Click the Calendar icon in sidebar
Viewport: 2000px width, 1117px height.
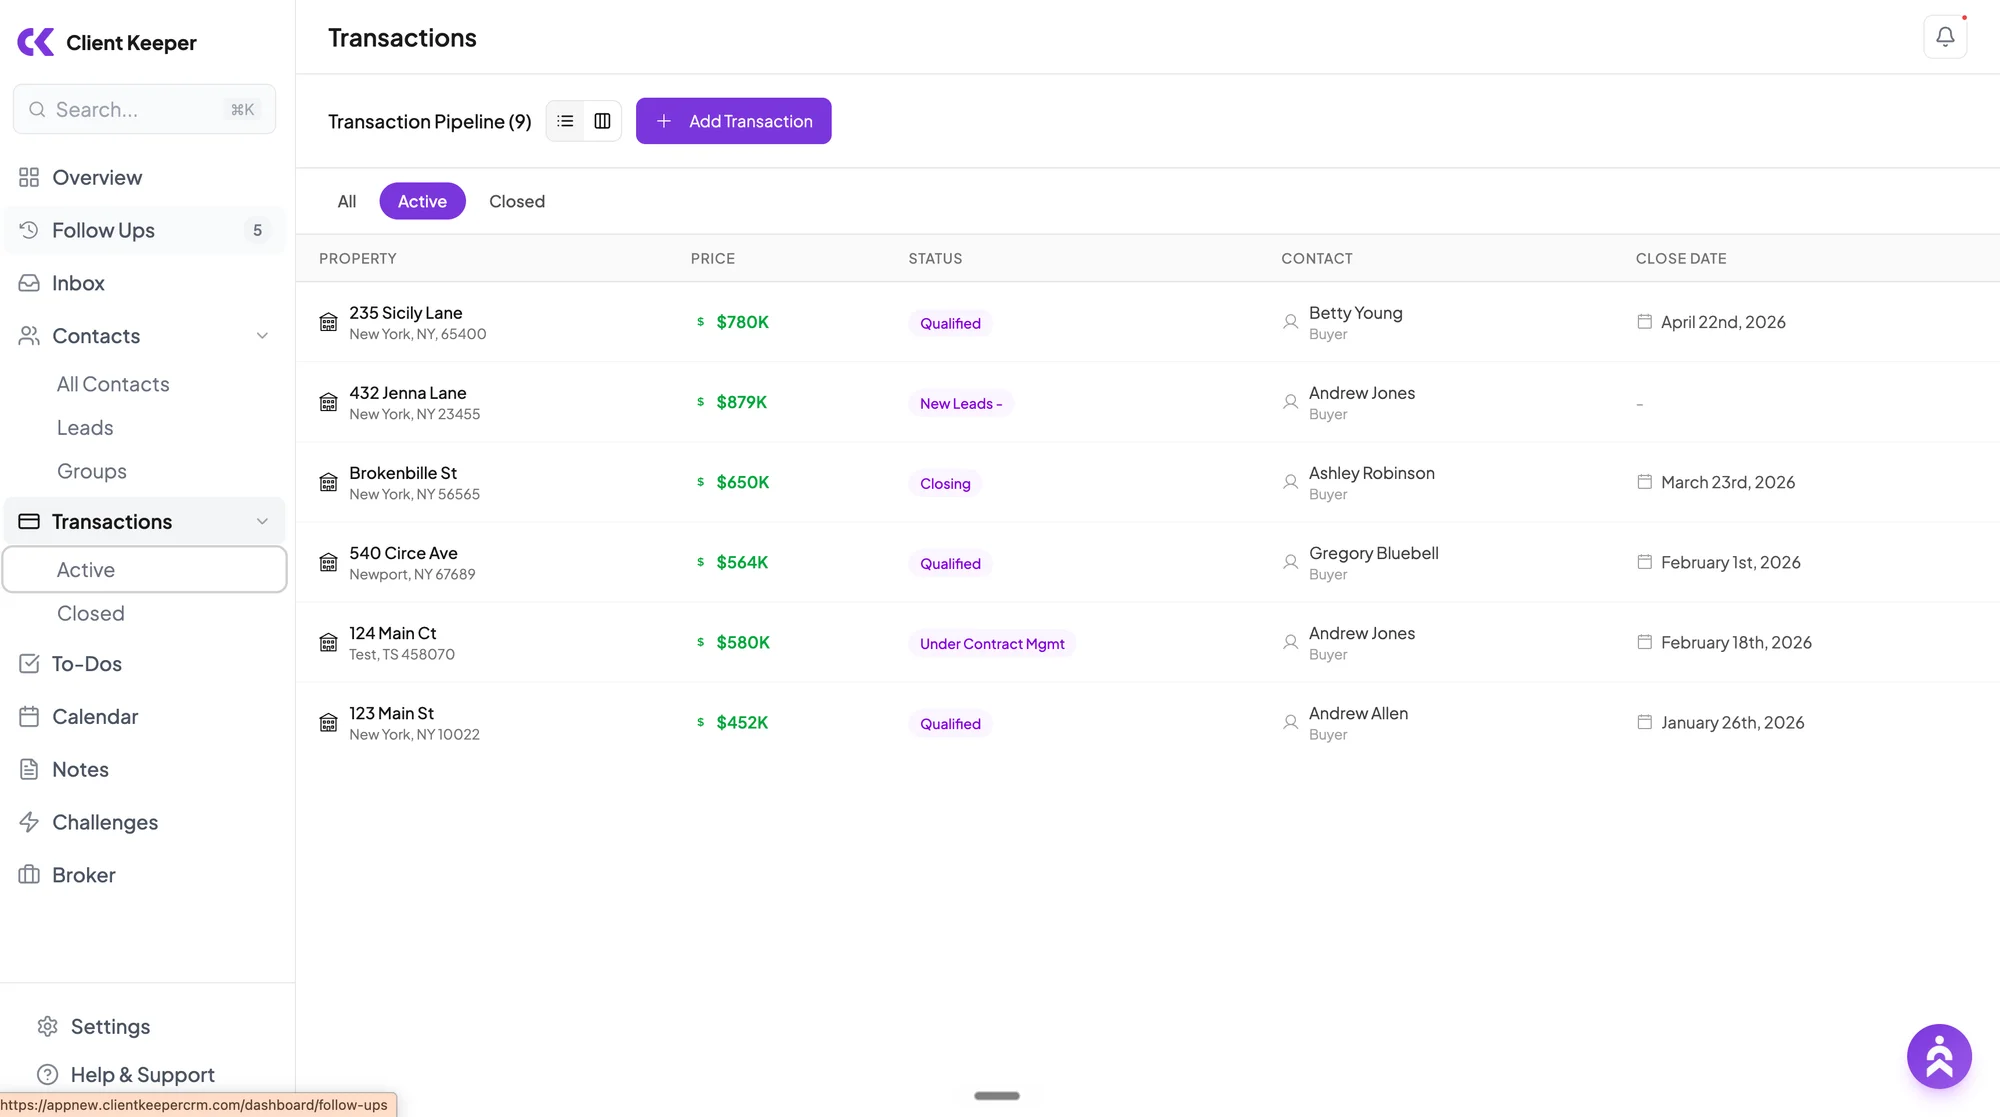tap(29, 716)
